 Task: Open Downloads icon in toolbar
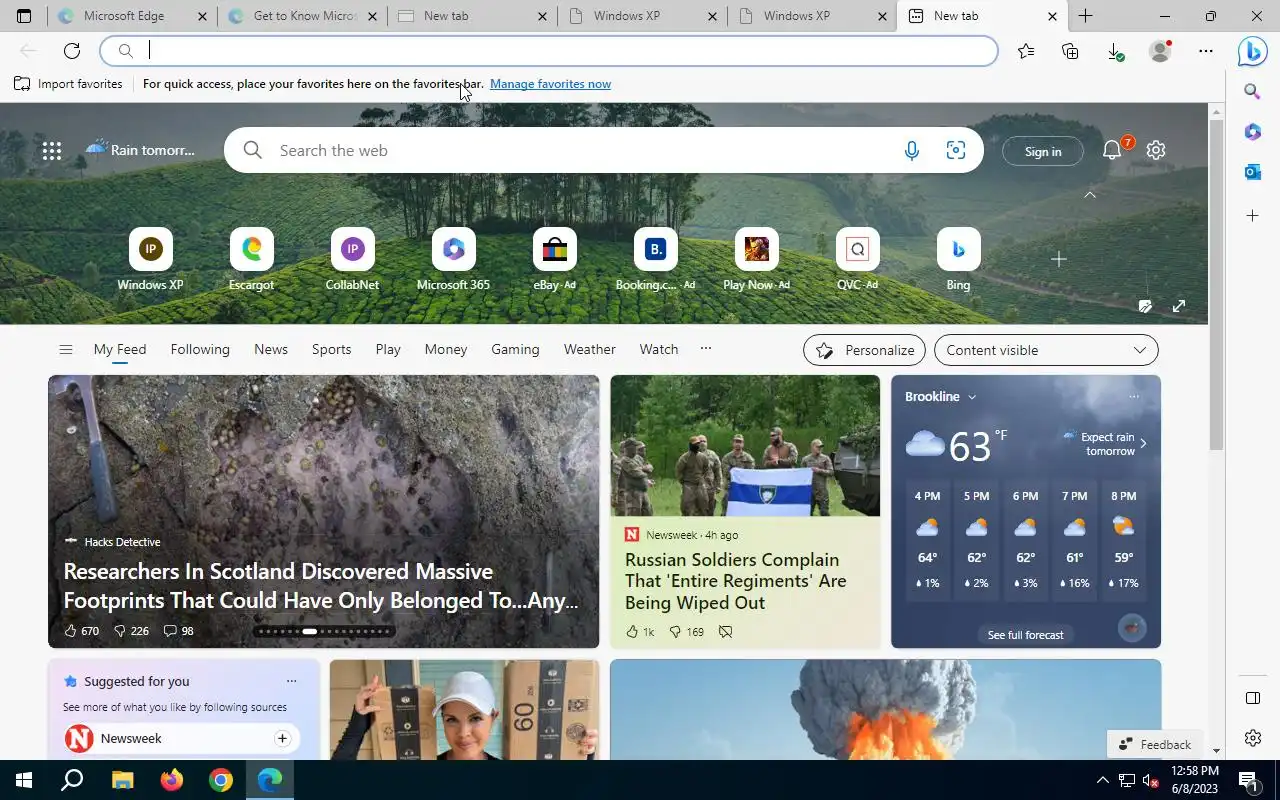(1115, 51)
